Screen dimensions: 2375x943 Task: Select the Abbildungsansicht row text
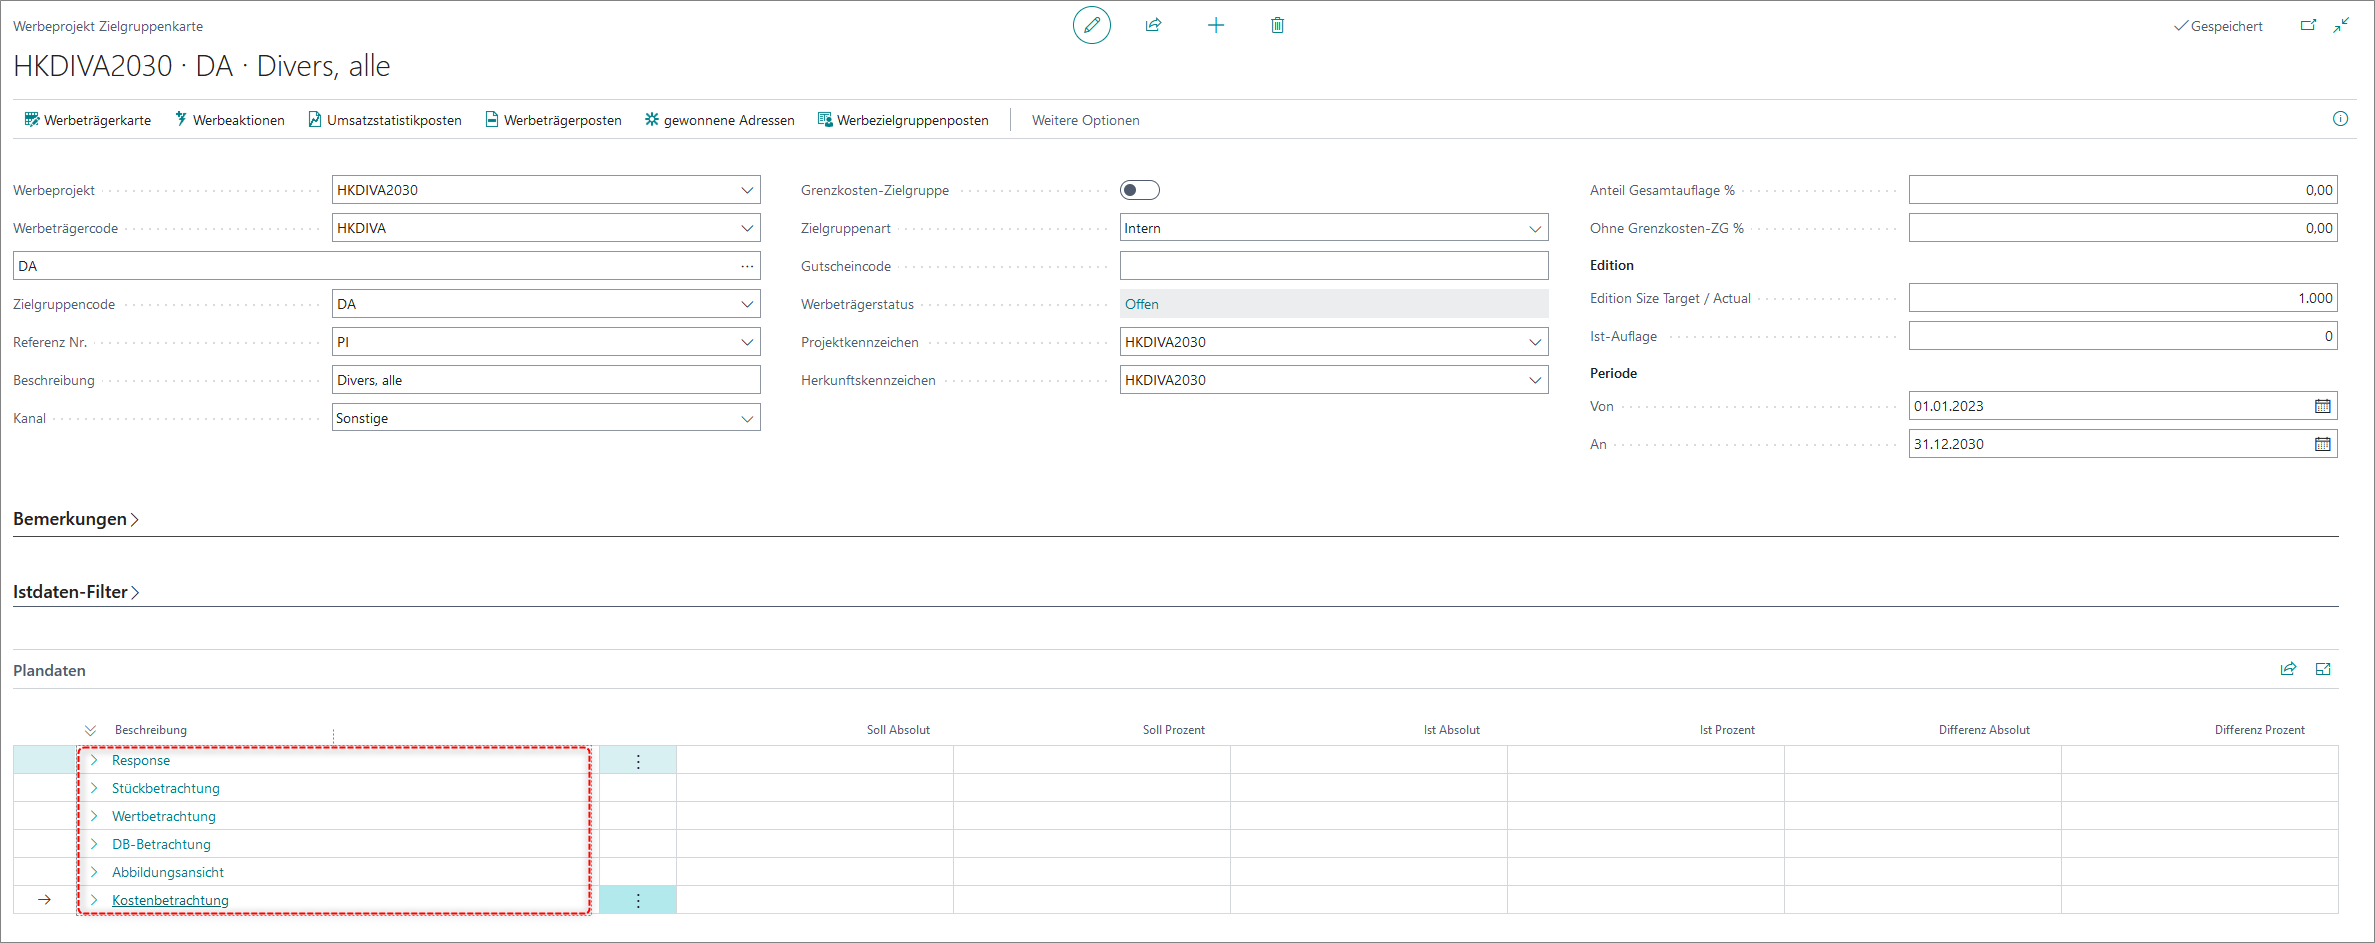(167, 872)
